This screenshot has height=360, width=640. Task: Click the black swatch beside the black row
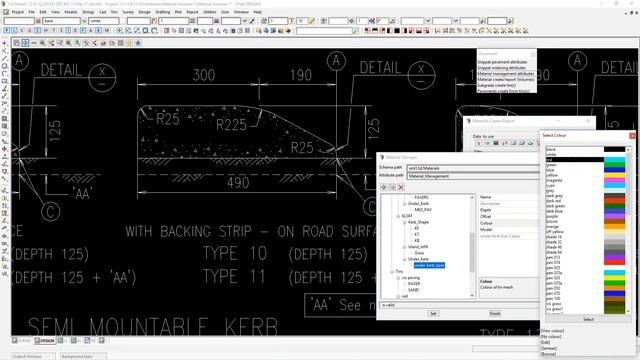(614, 149)
